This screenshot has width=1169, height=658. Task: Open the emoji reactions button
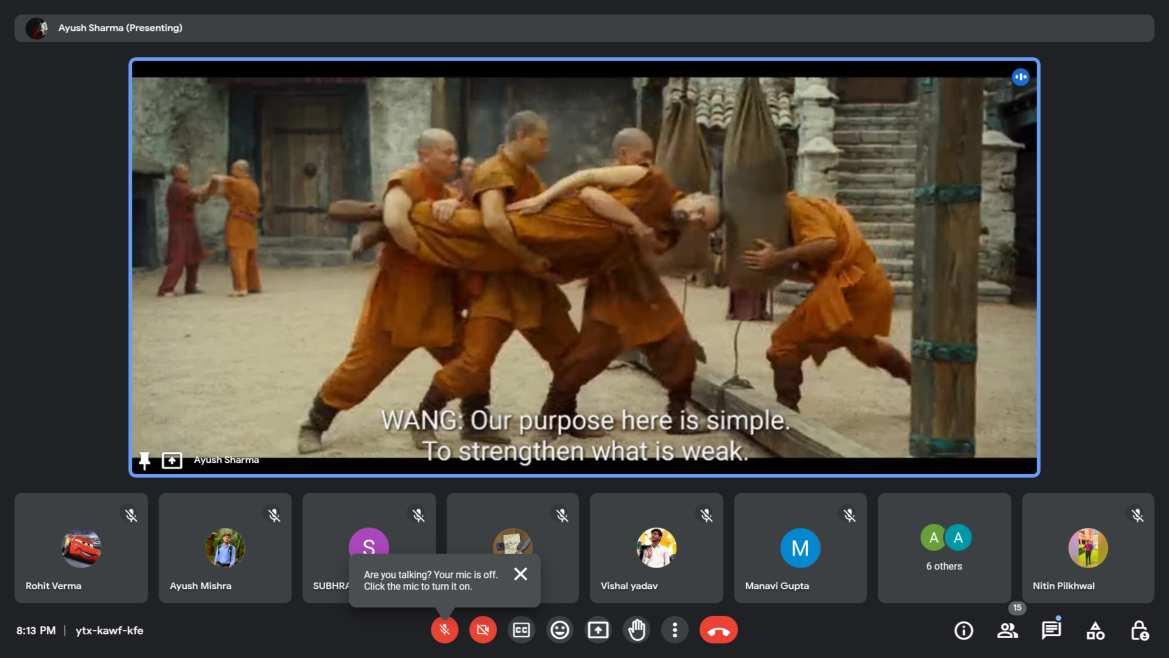(x=560, y=630)
